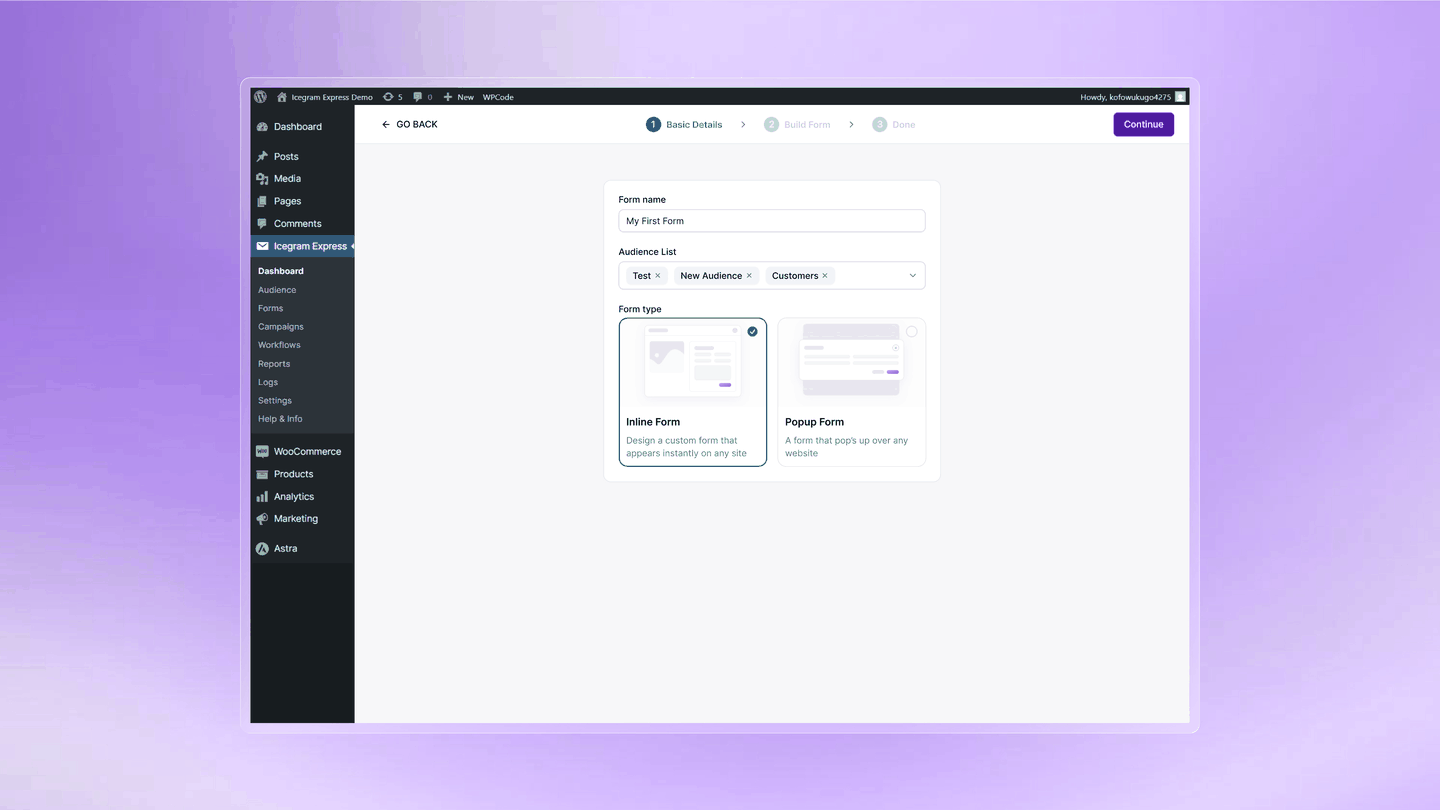The image size is (1440, 810).
Task: Click the WooCommerce icon in sidebar
Action: 262,451
